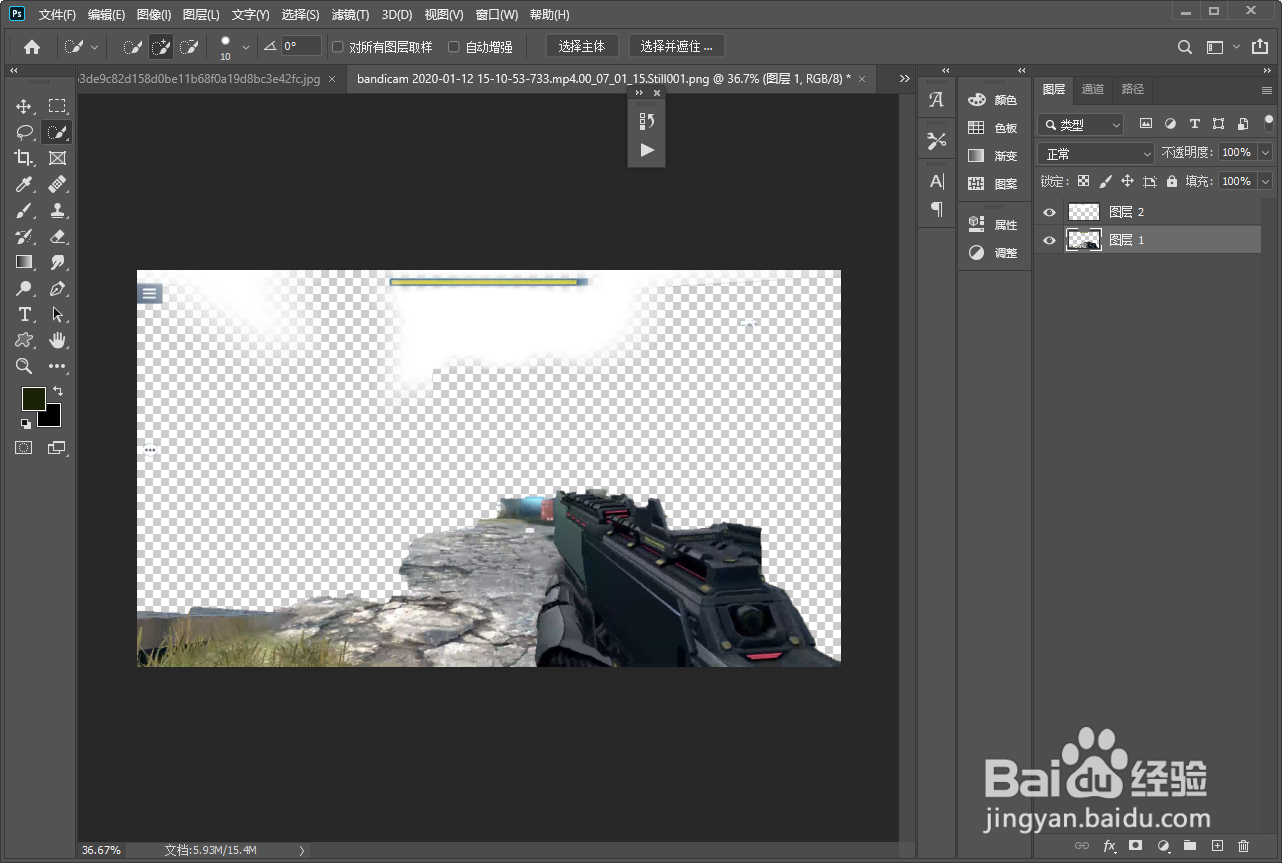The width and height of the screenshot is (1282, 863).
Task: Select the Pen tool
Action: pyautogui.click(x=58, y=288)
